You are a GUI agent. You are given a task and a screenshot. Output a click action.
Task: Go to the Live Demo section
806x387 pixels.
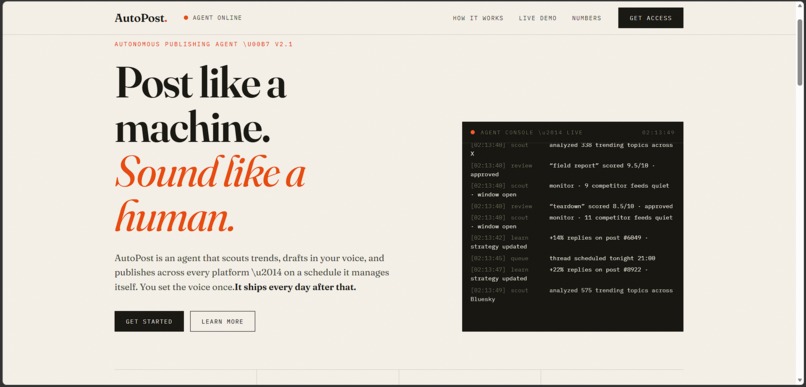pyautogui.click(x=538, y=18)
